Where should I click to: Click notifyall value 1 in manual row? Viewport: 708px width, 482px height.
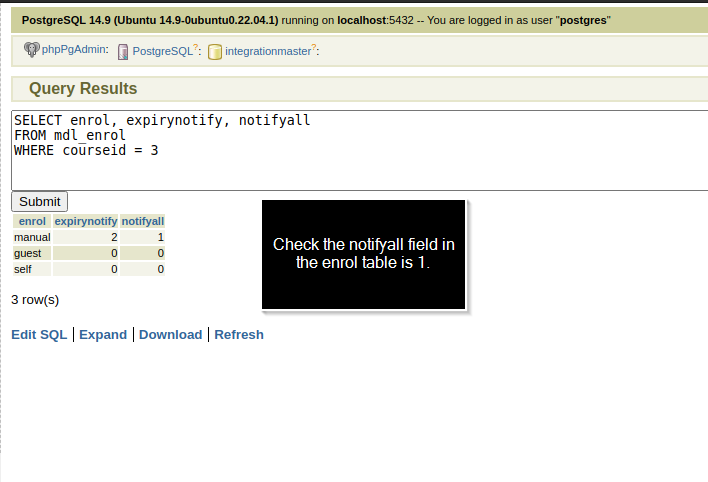click(143, 237)
